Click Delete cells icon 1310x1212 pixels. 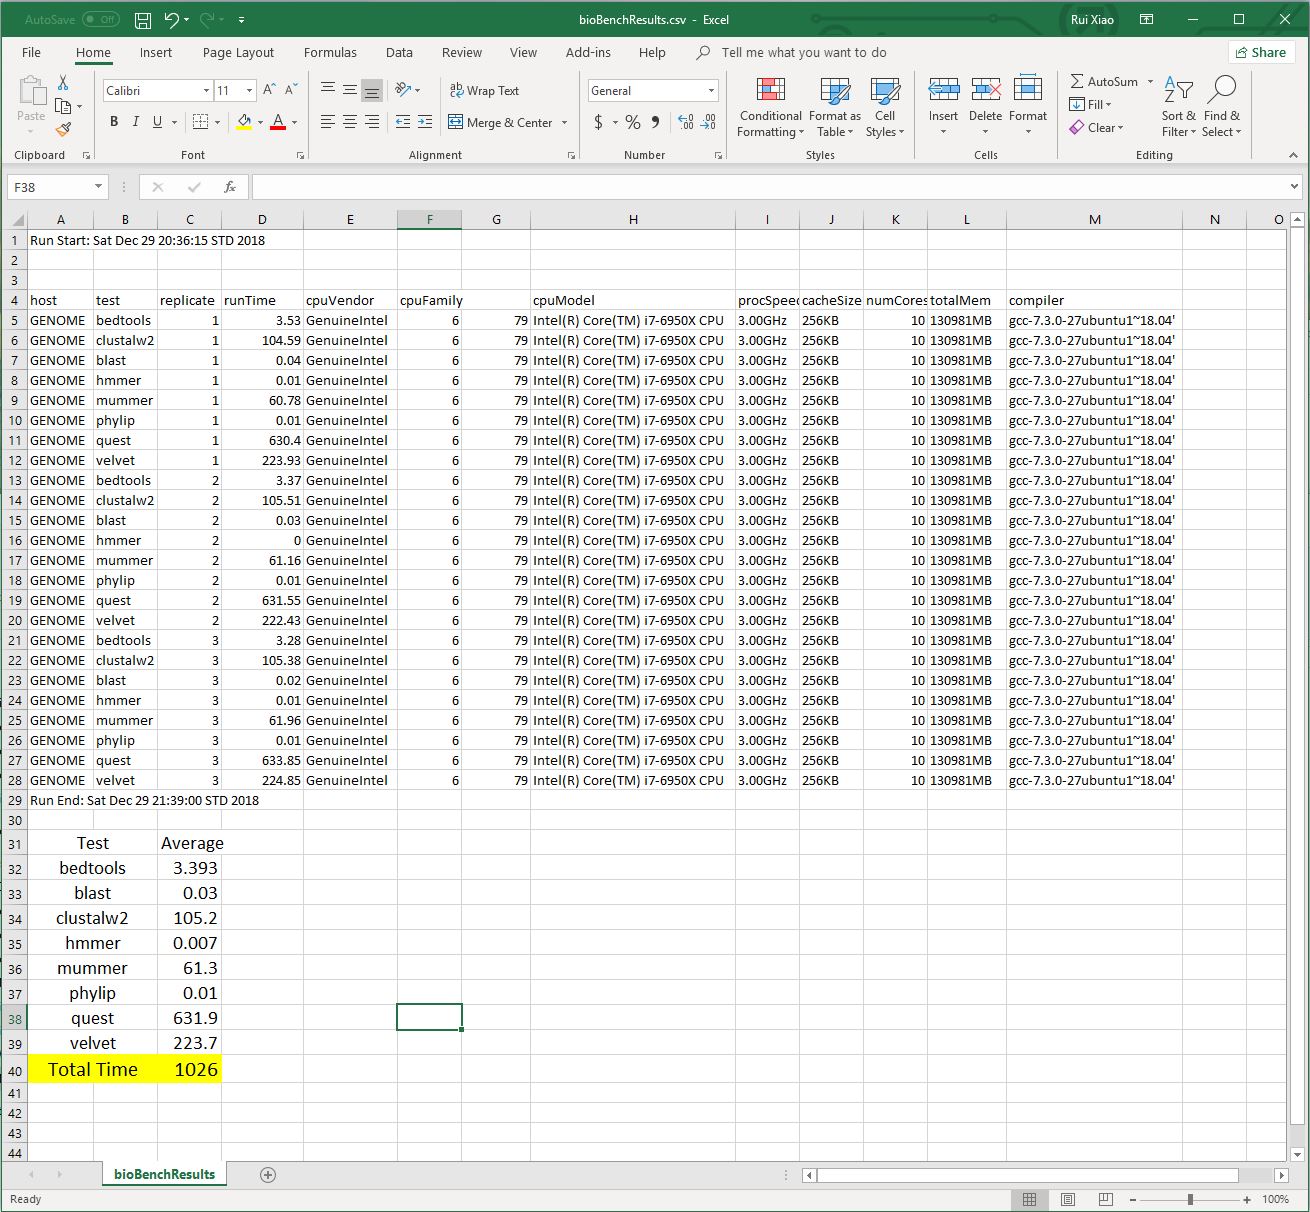986,89
